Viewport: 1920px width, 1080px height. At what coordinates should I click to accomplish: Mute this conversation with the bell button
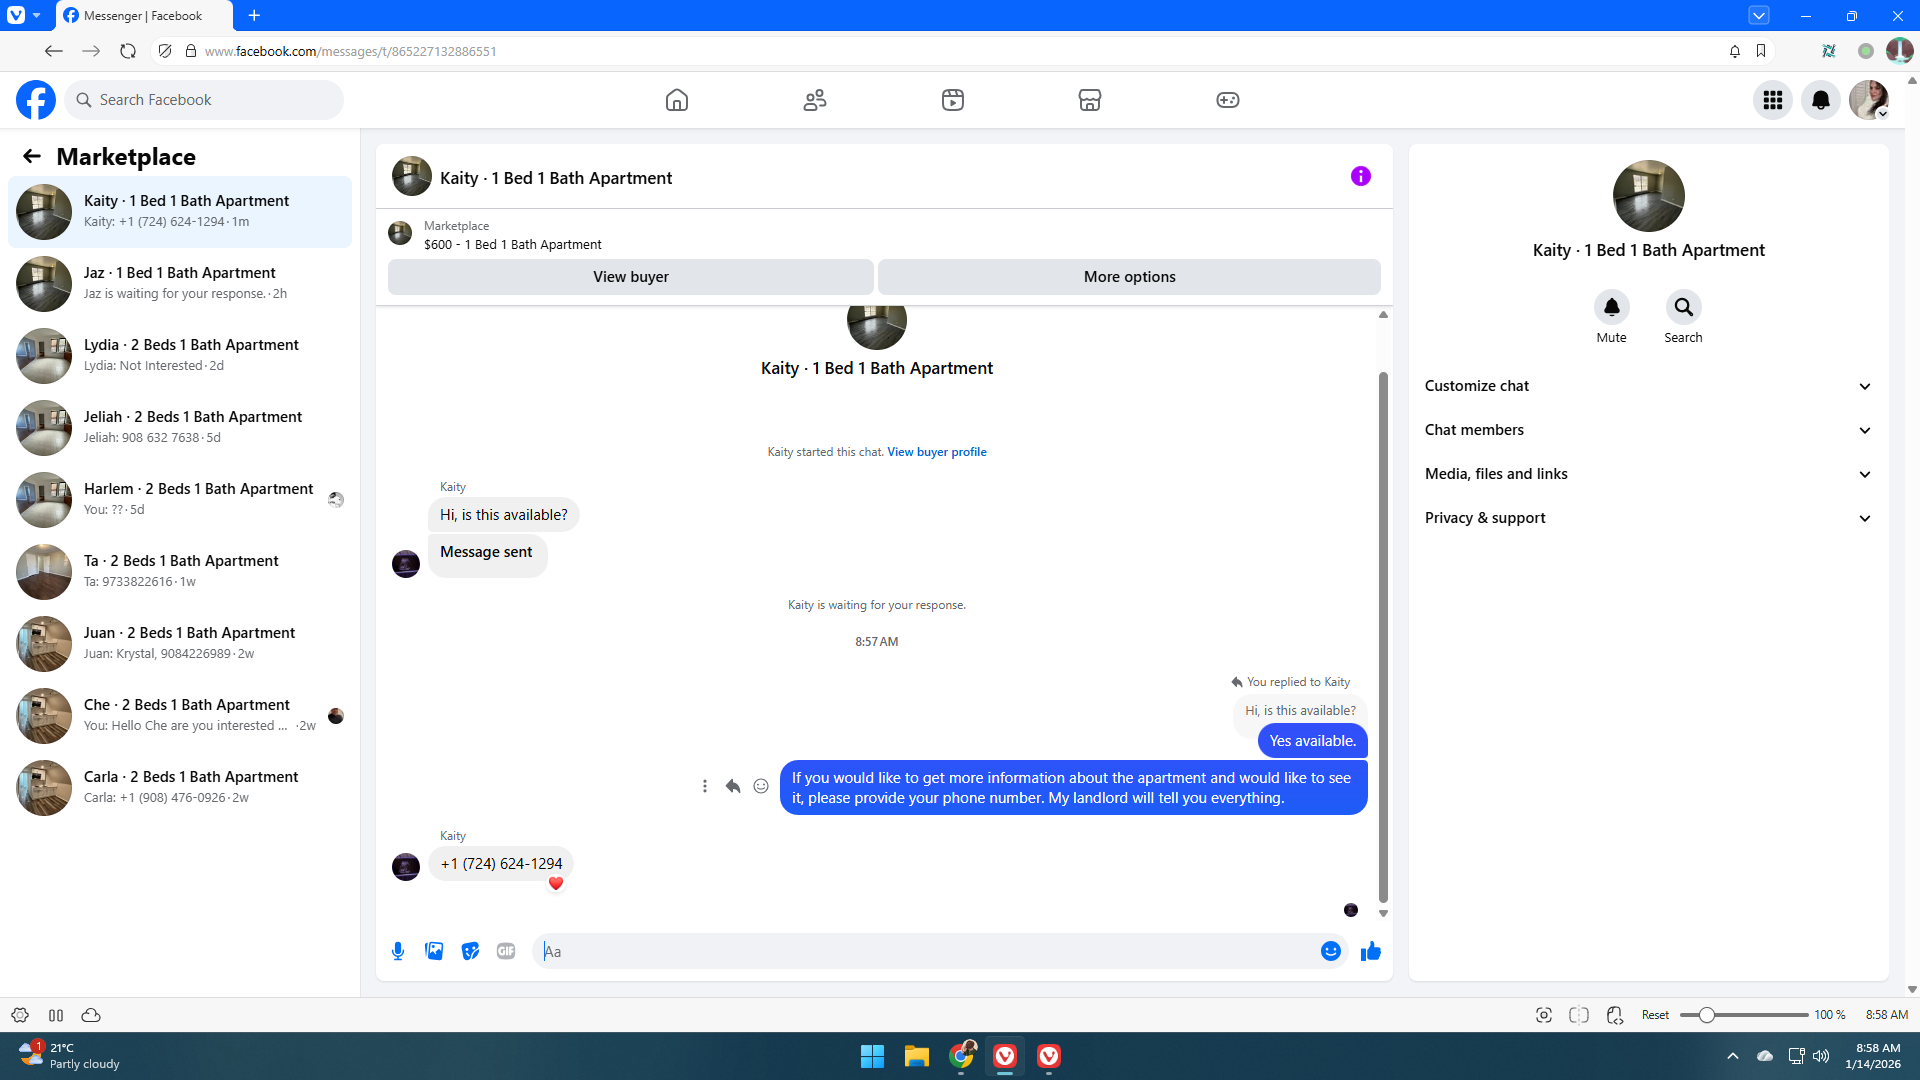pos(1611,307)
